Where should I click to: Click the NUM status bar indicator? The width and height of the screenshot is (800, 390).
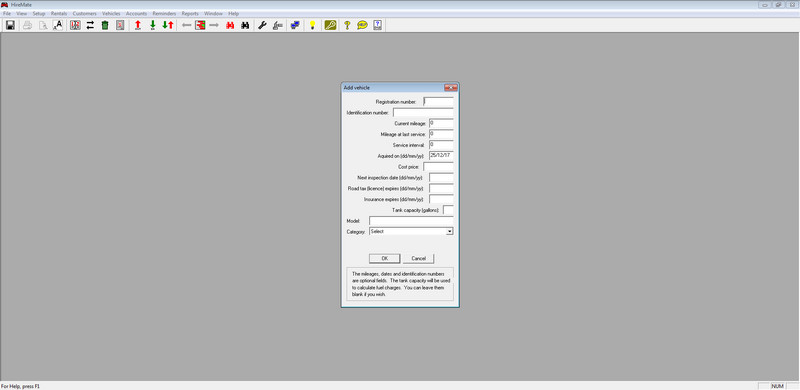click(778, 386)
